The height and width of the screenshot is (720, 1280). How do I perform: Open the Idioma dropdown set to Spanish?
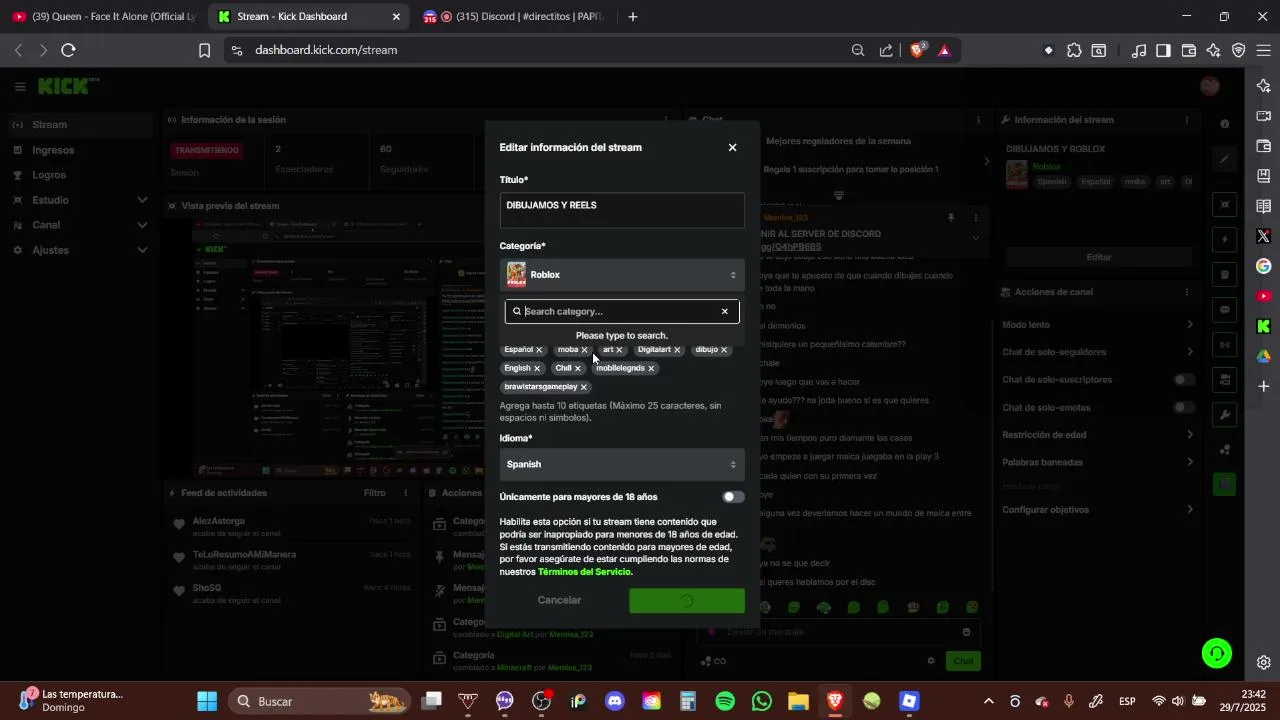point(622,464)
